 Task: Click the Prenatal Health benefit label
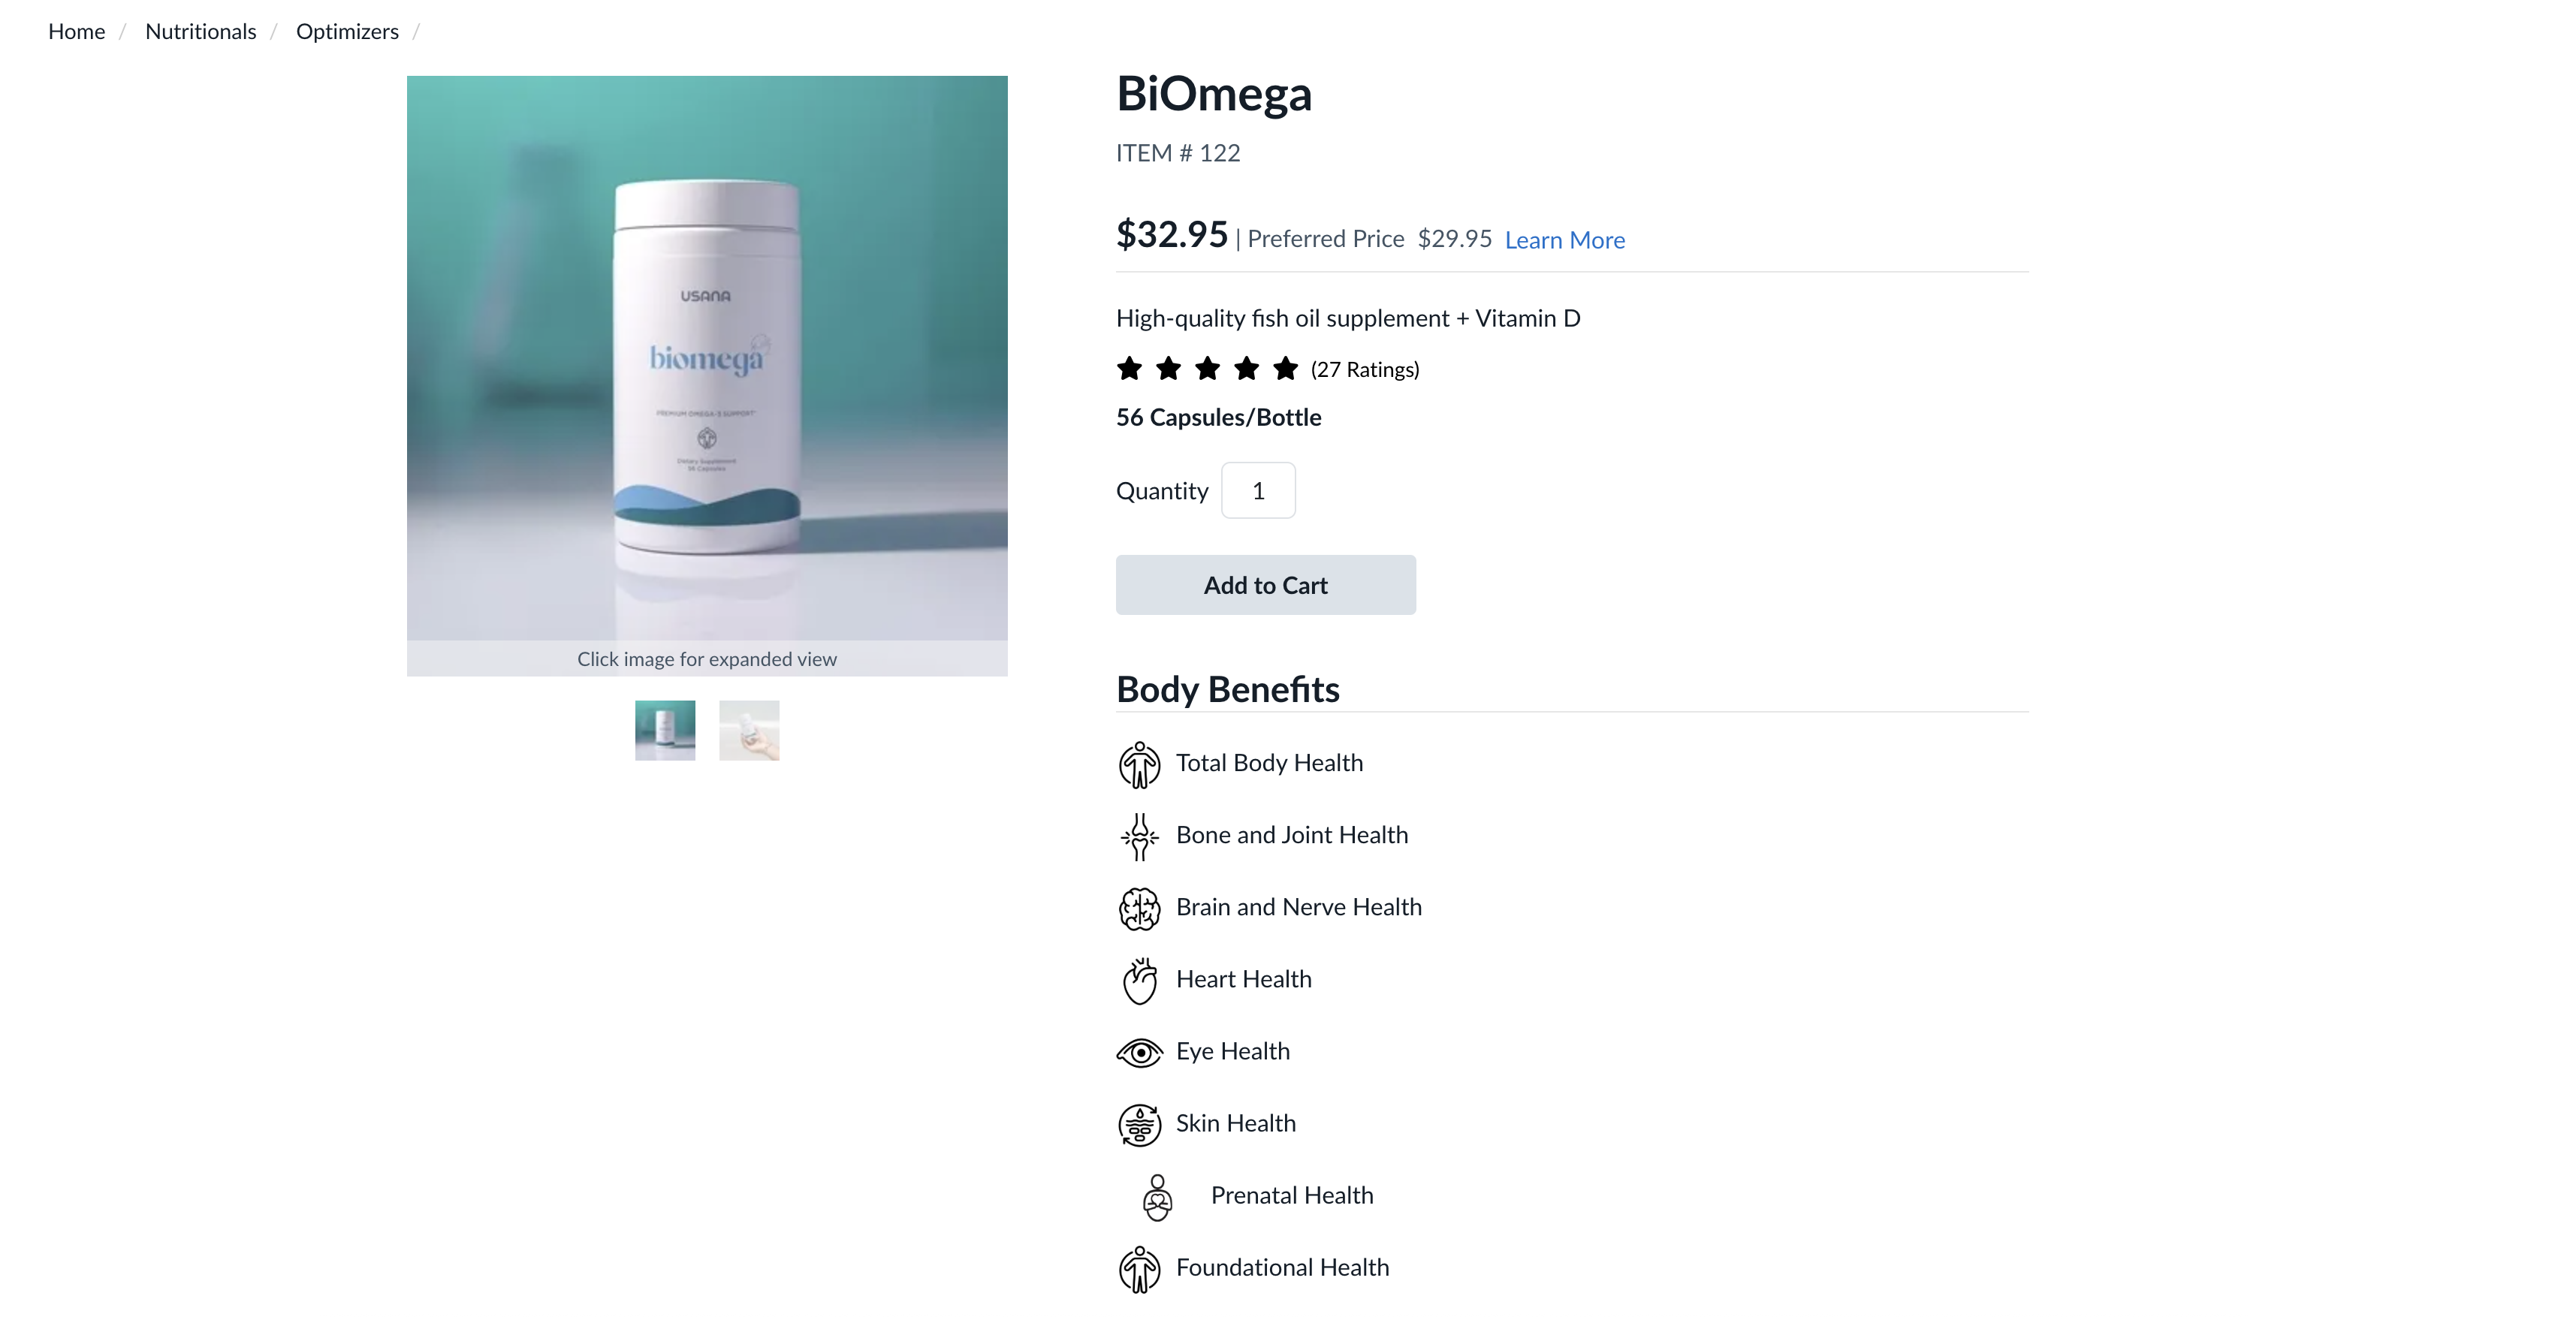[x=1291, y=1196]
